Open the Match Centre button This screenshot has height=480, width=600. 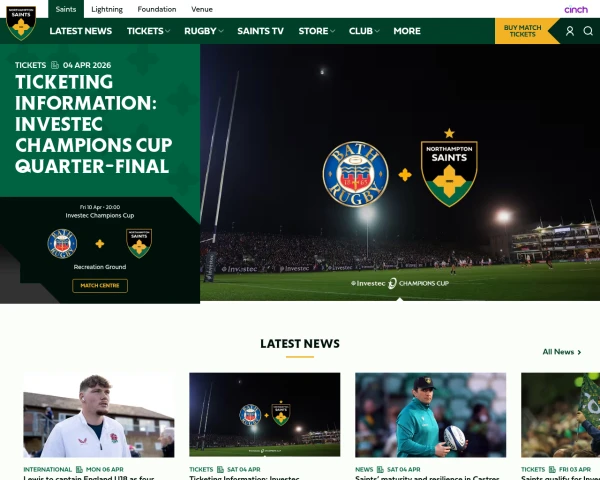[x=100, y=286]
